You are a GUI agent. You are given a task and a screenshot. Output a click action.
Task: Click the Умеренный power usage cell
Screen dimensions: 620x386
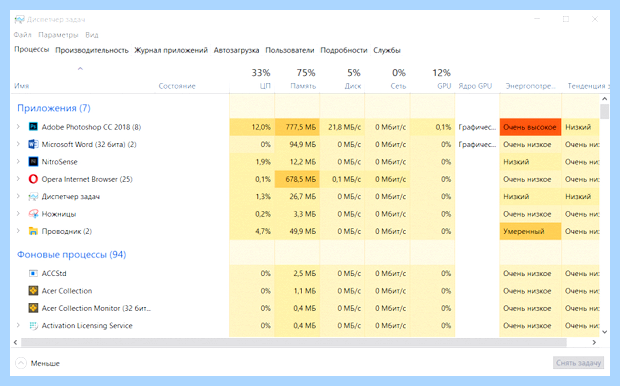530,231
